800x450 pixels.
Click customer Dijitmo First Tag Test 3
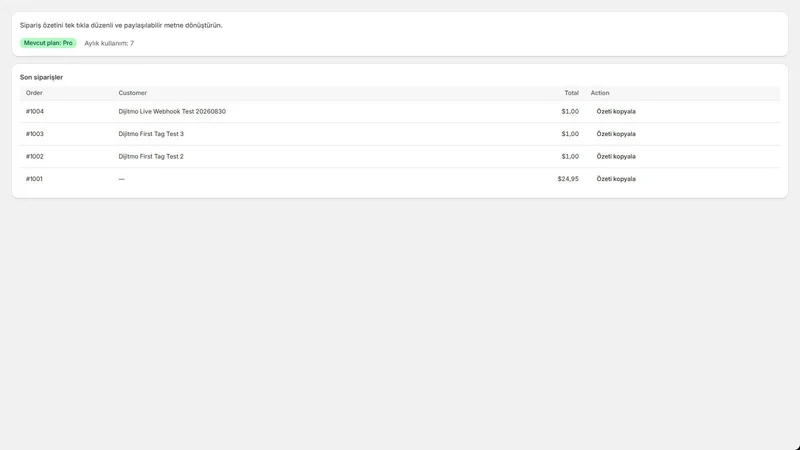pos(151,134)
